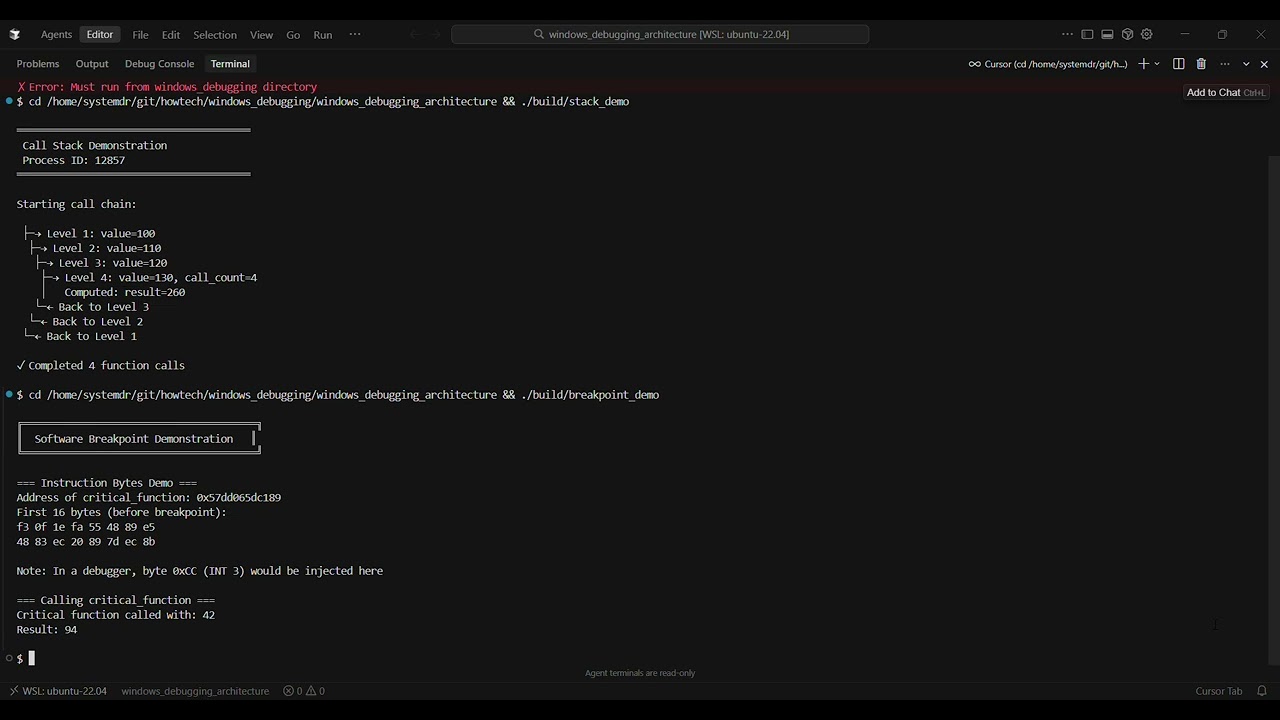Click 'Agent terminals are read-only' notice
The height and width of the screenshot is (720, 1280).
(x=640, y=673)
